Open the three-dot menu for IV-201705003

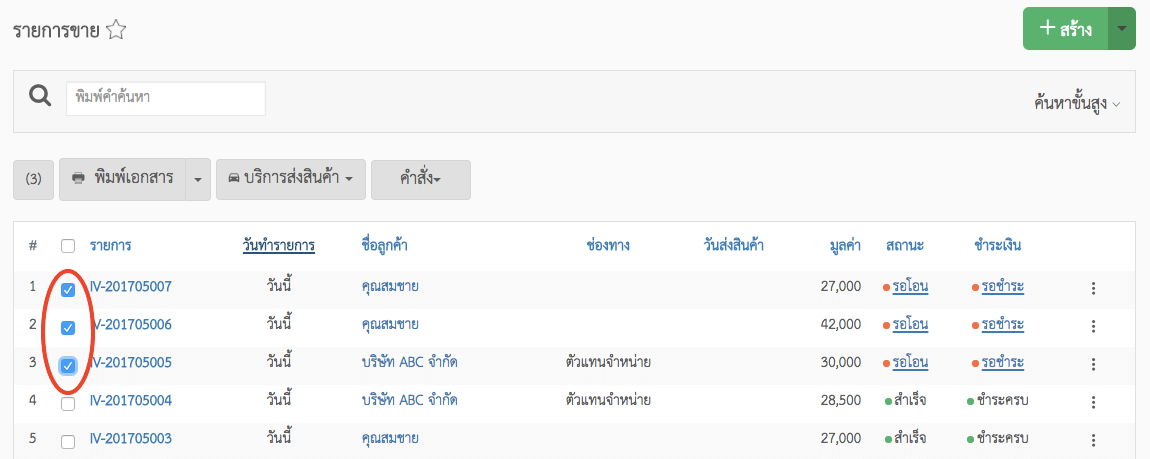pos(1093,440)
